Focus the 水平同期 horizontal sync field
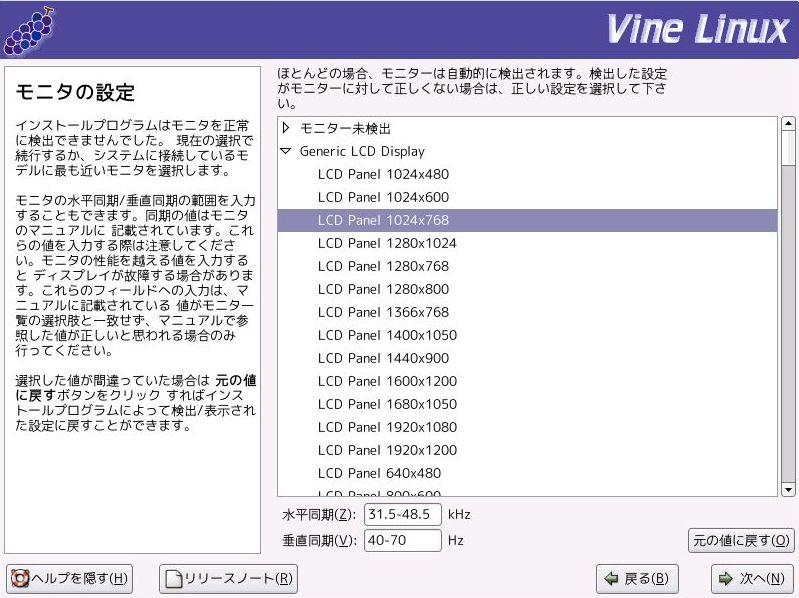 click(403, 514)
